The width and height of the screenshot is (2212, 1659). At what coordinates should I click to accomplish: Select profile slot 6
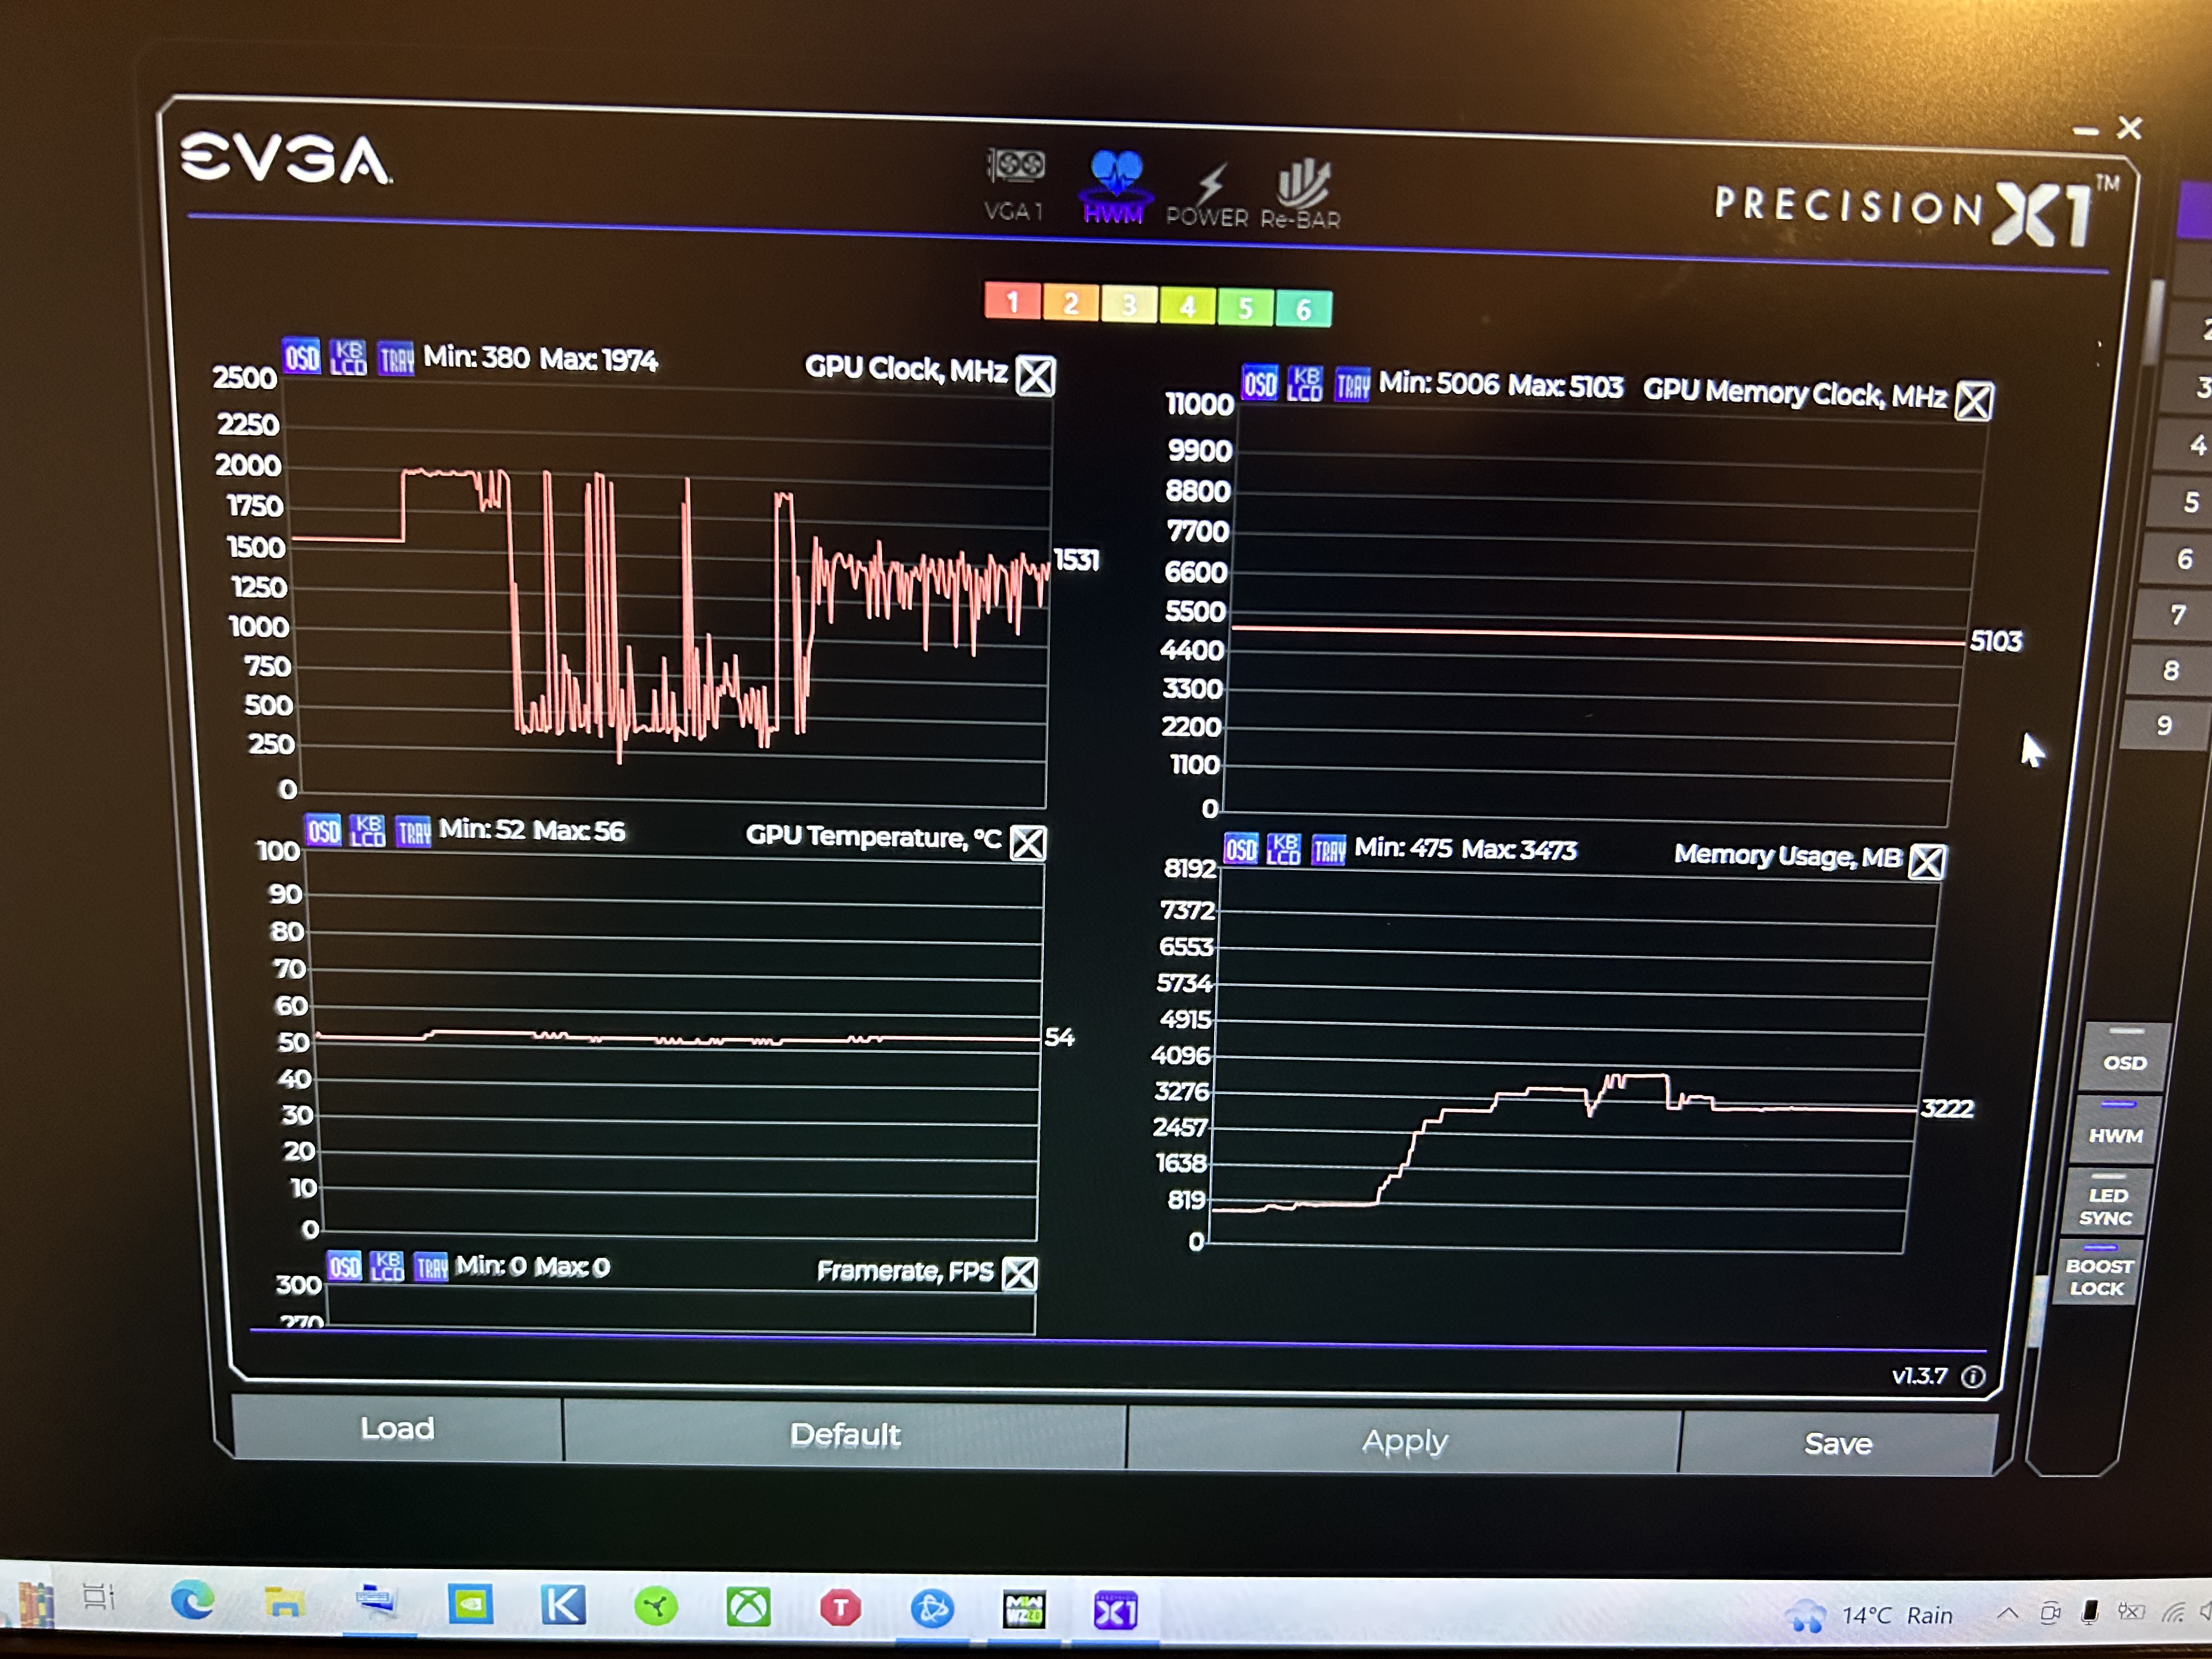pos(2183,559)
